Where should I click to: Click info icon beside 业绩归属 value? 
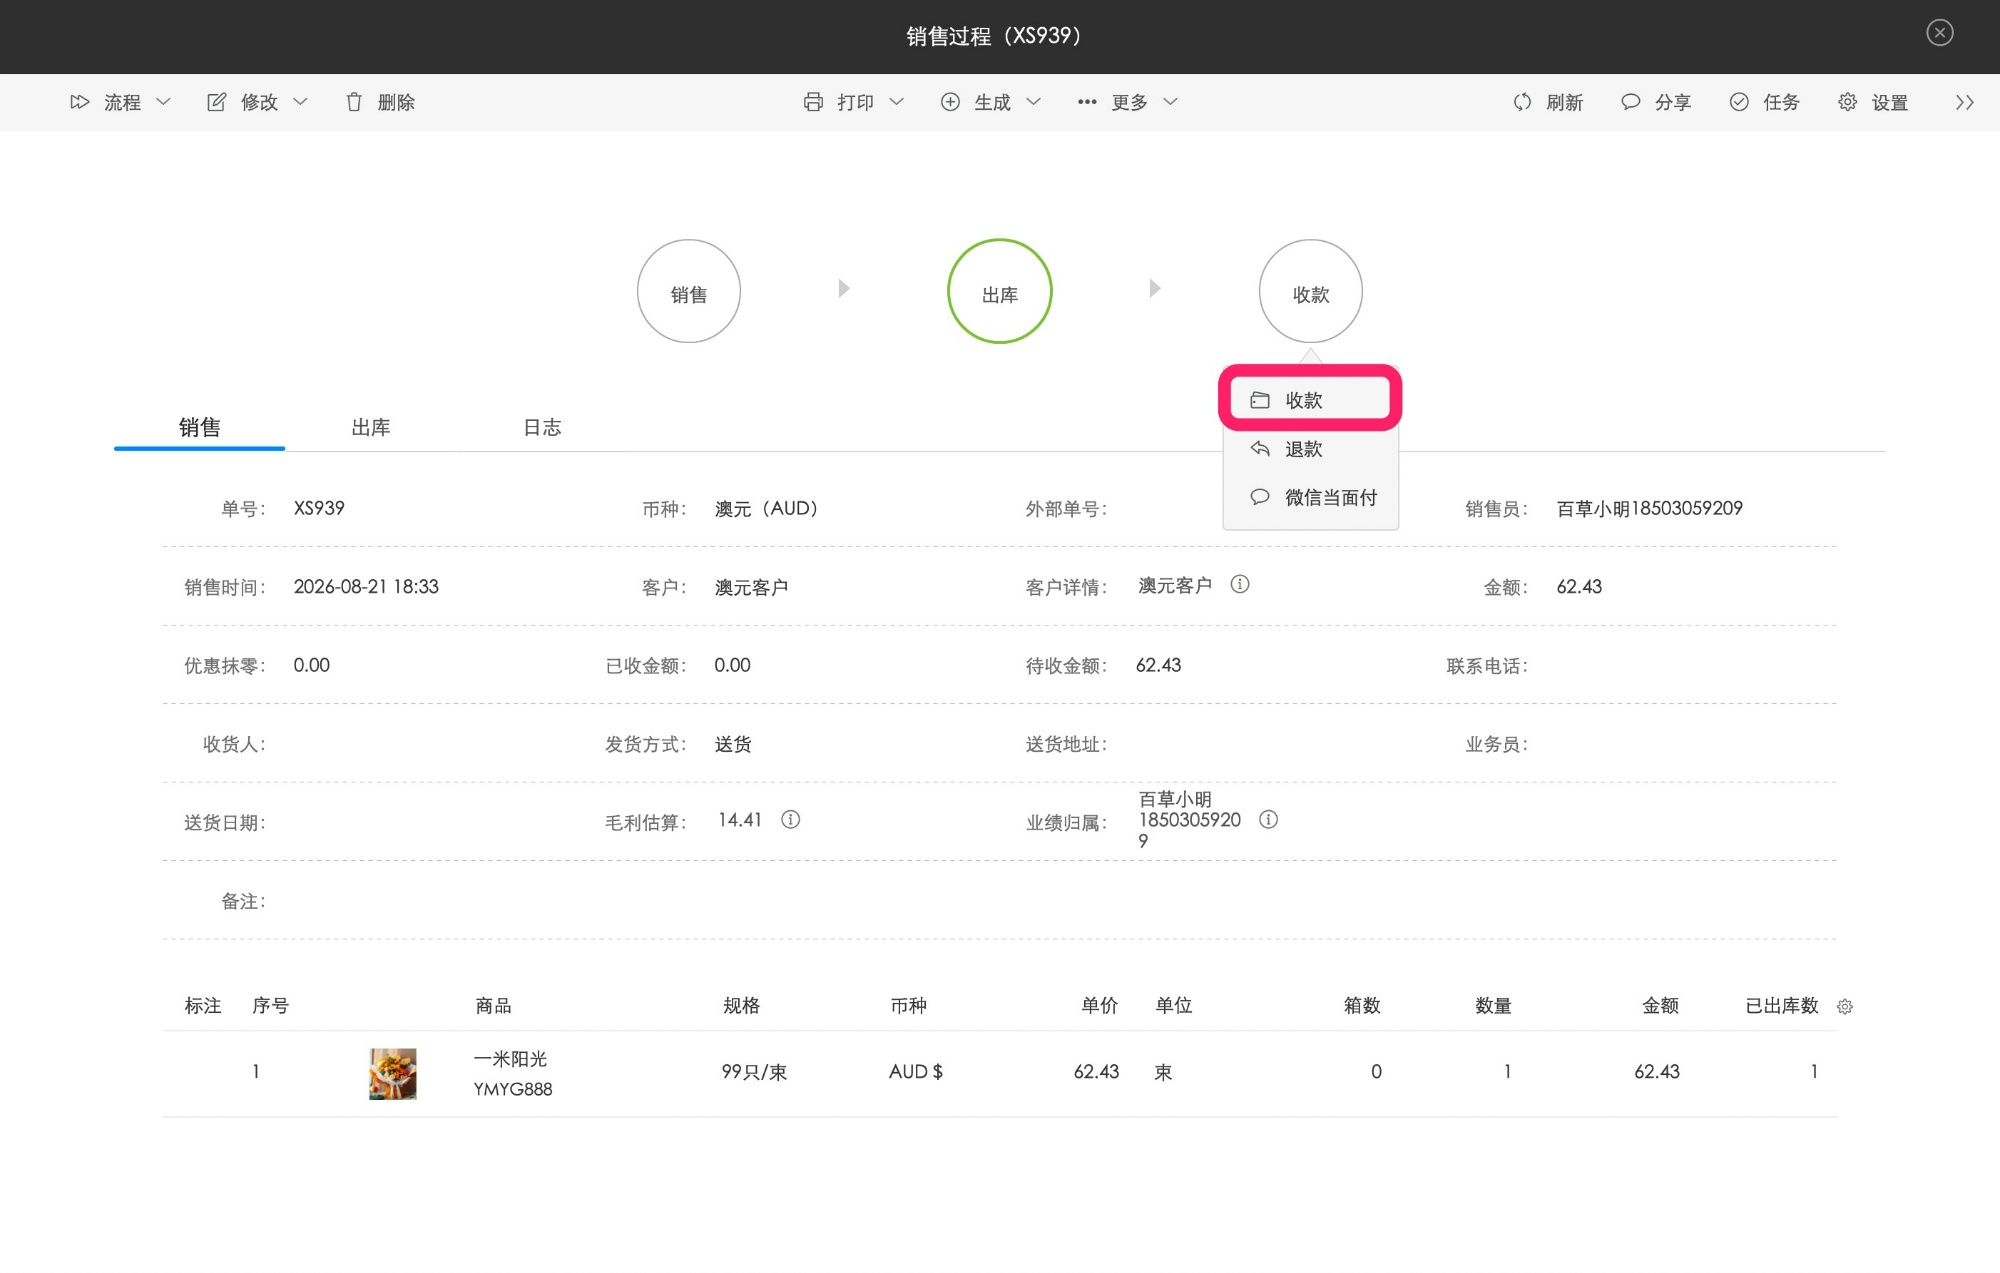[x=1268, y=820]
